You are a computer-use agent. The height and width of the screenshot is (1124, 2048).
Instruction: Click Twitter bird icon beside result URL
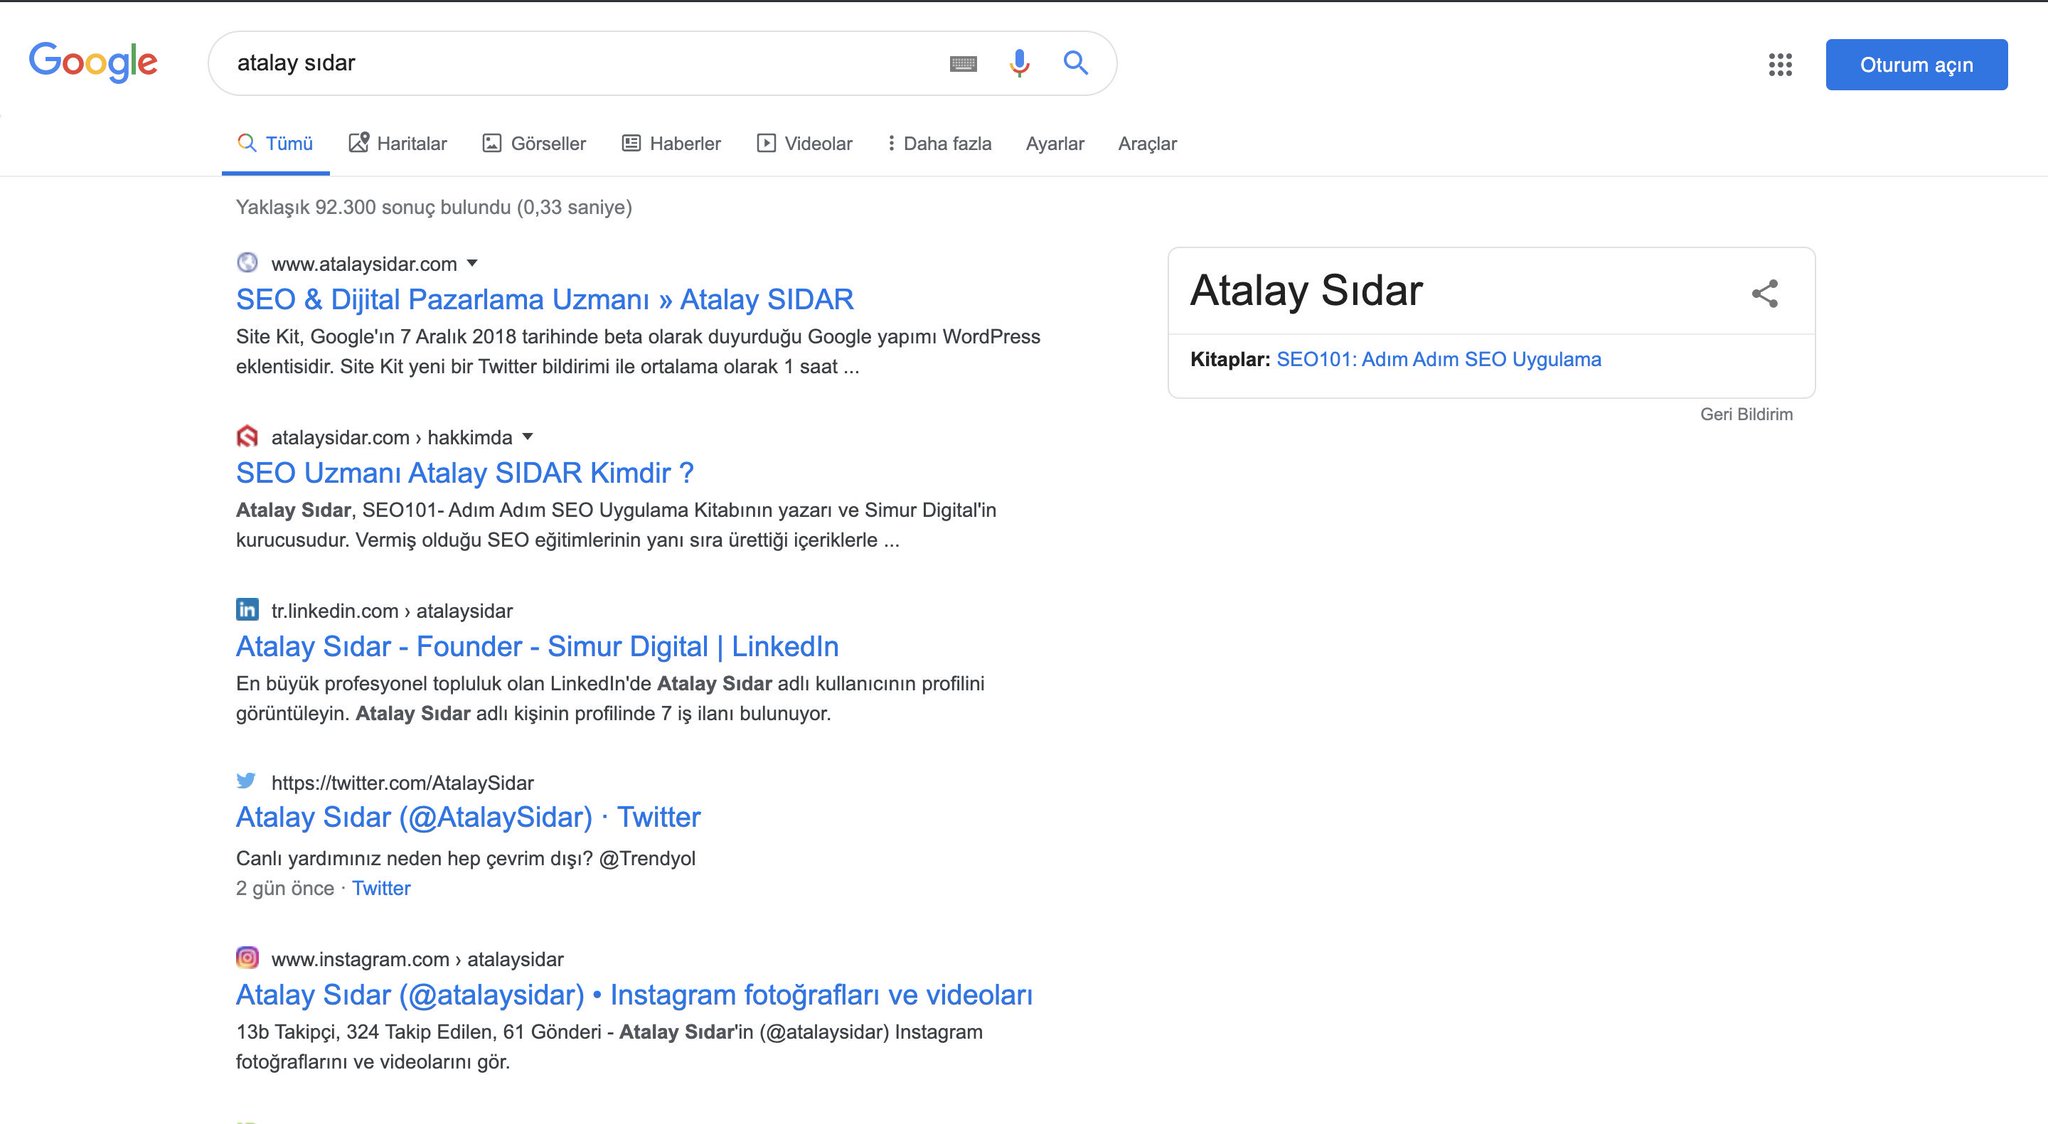pos(247,781)
